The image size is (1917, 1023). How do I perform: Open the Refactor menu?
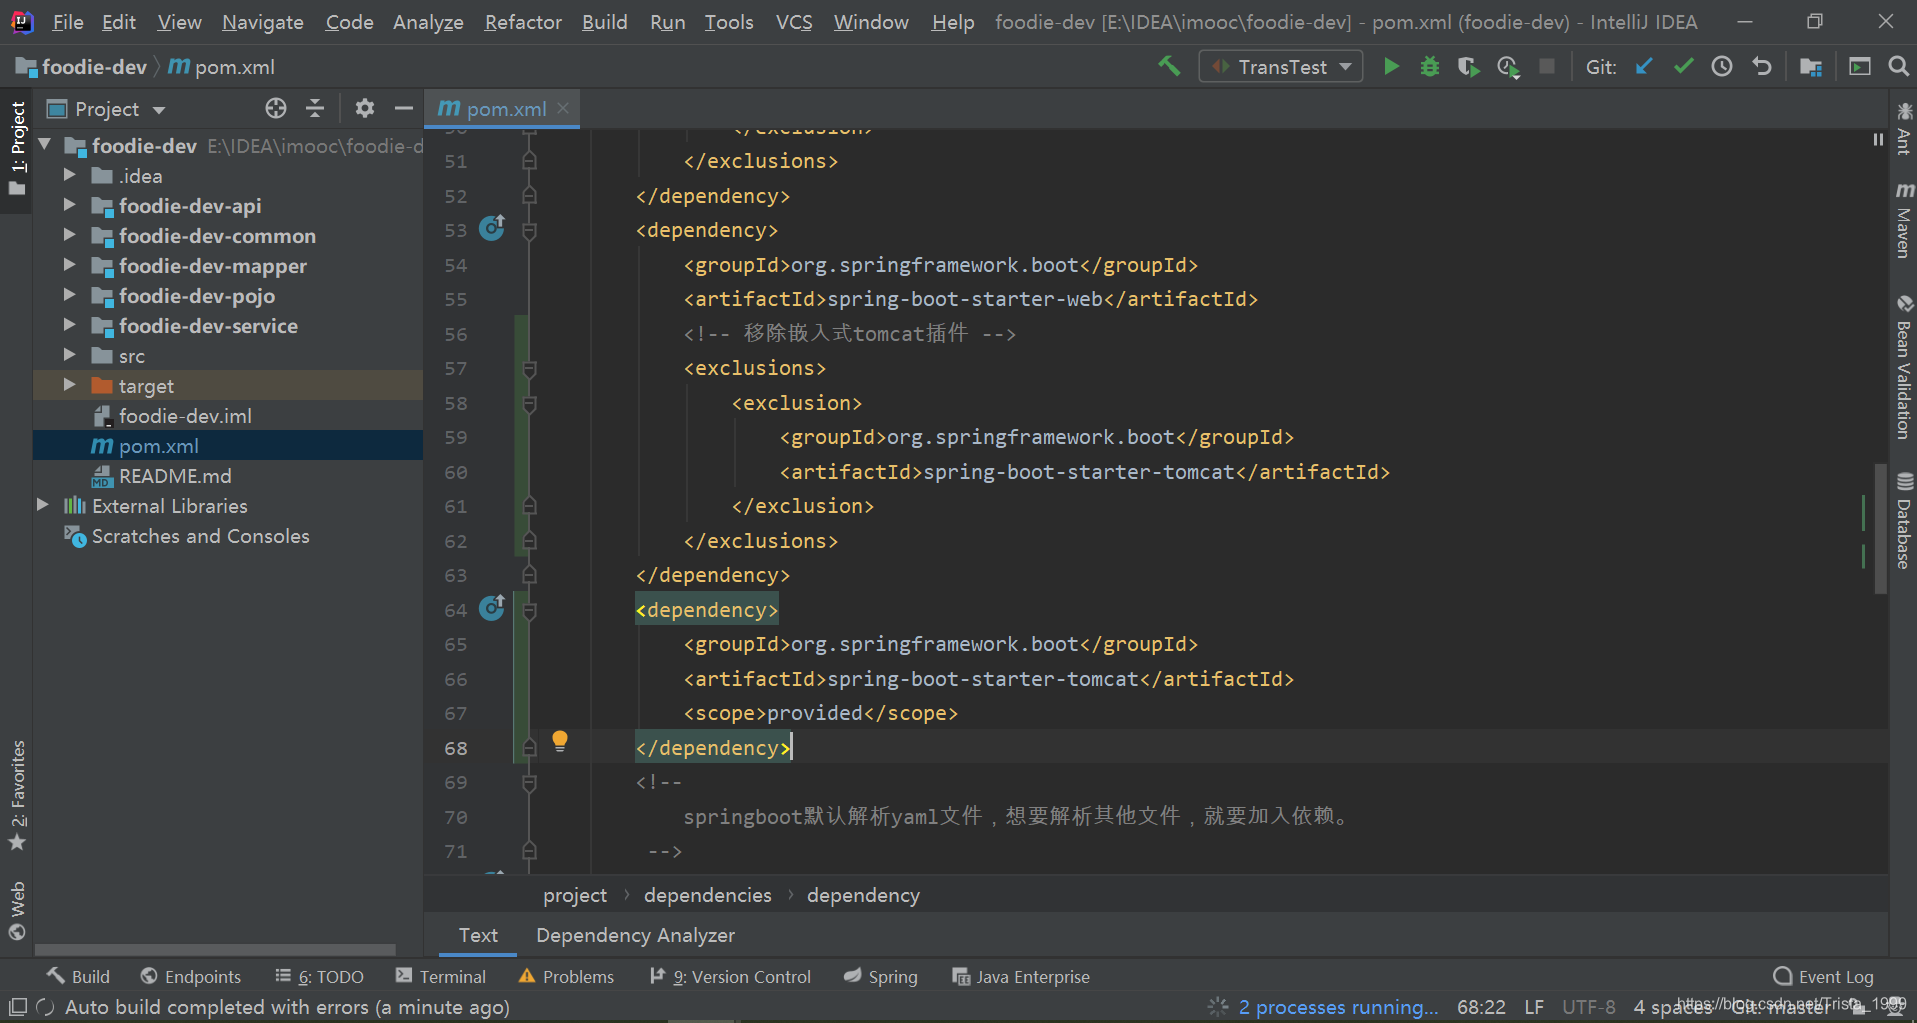[x=523, y=22]
